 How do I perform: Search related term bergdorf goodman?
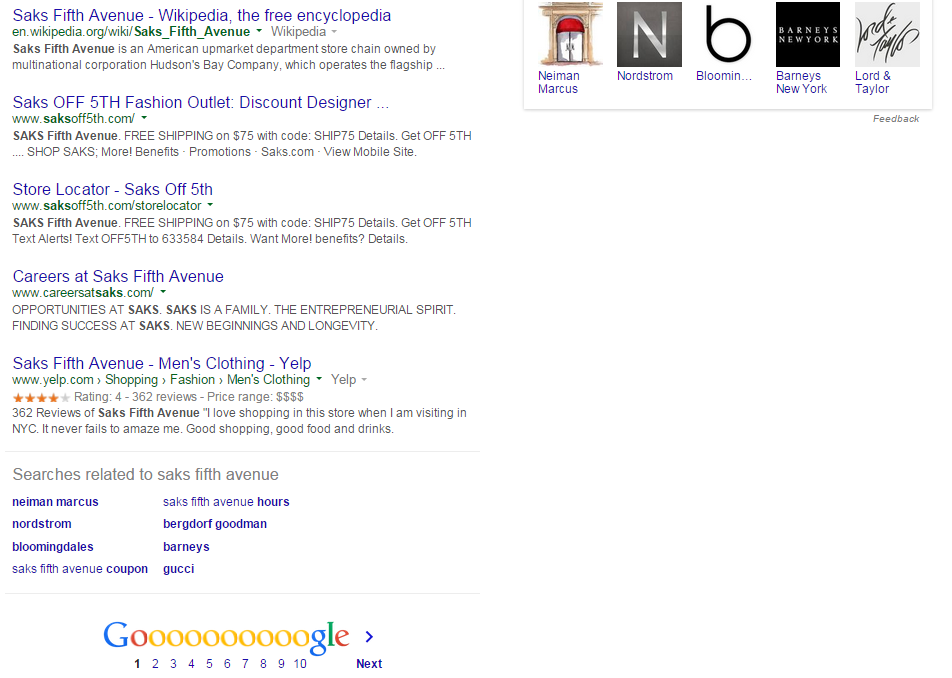click(214, 524)
